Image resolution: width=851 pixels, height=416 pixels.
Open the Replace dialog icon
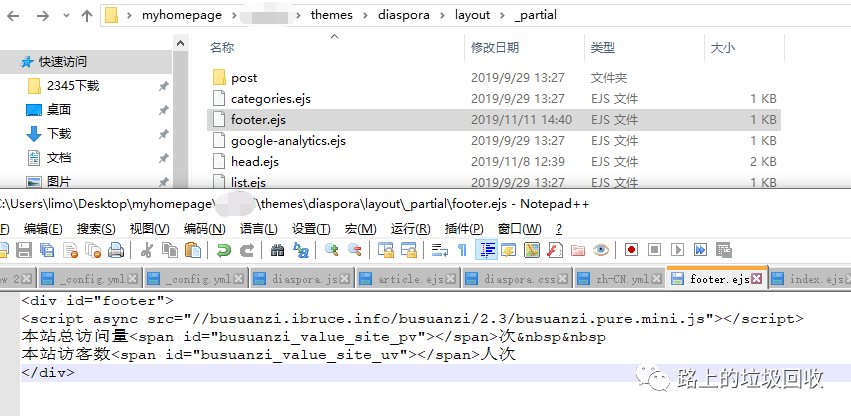301,250
